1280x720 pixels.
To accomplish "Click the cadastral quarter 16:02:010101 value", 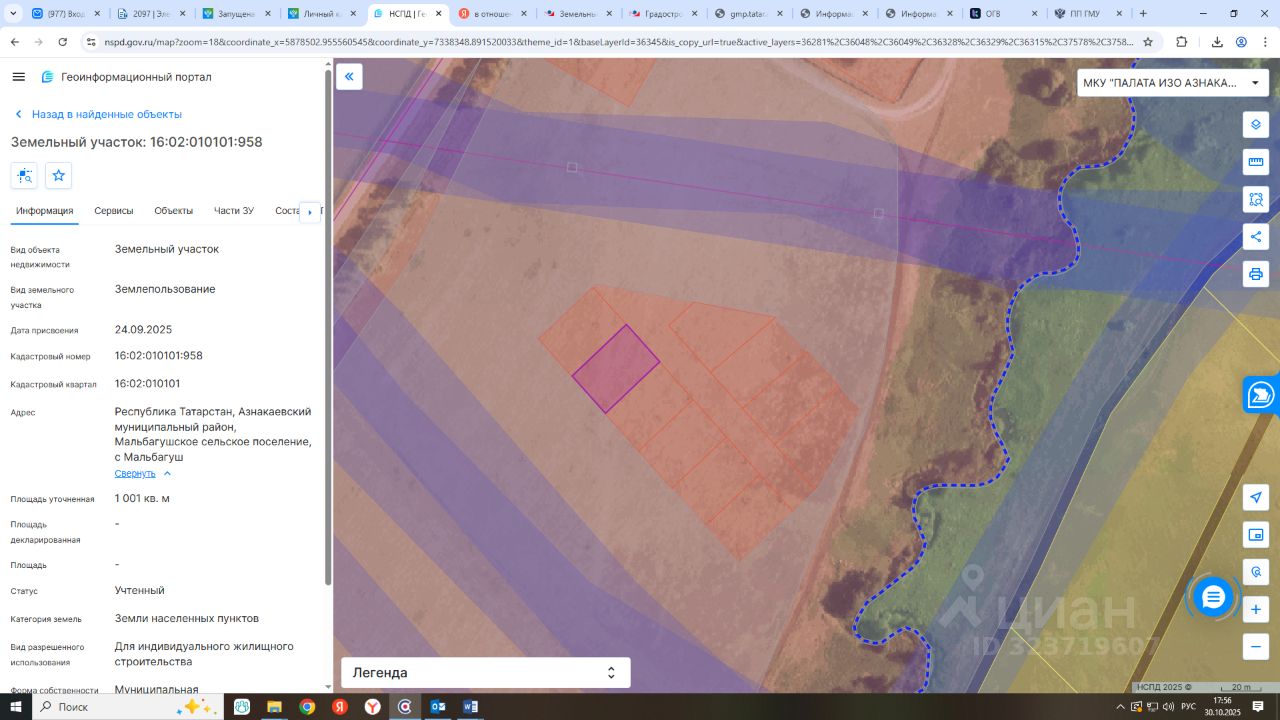I will (x=148, y=384).
